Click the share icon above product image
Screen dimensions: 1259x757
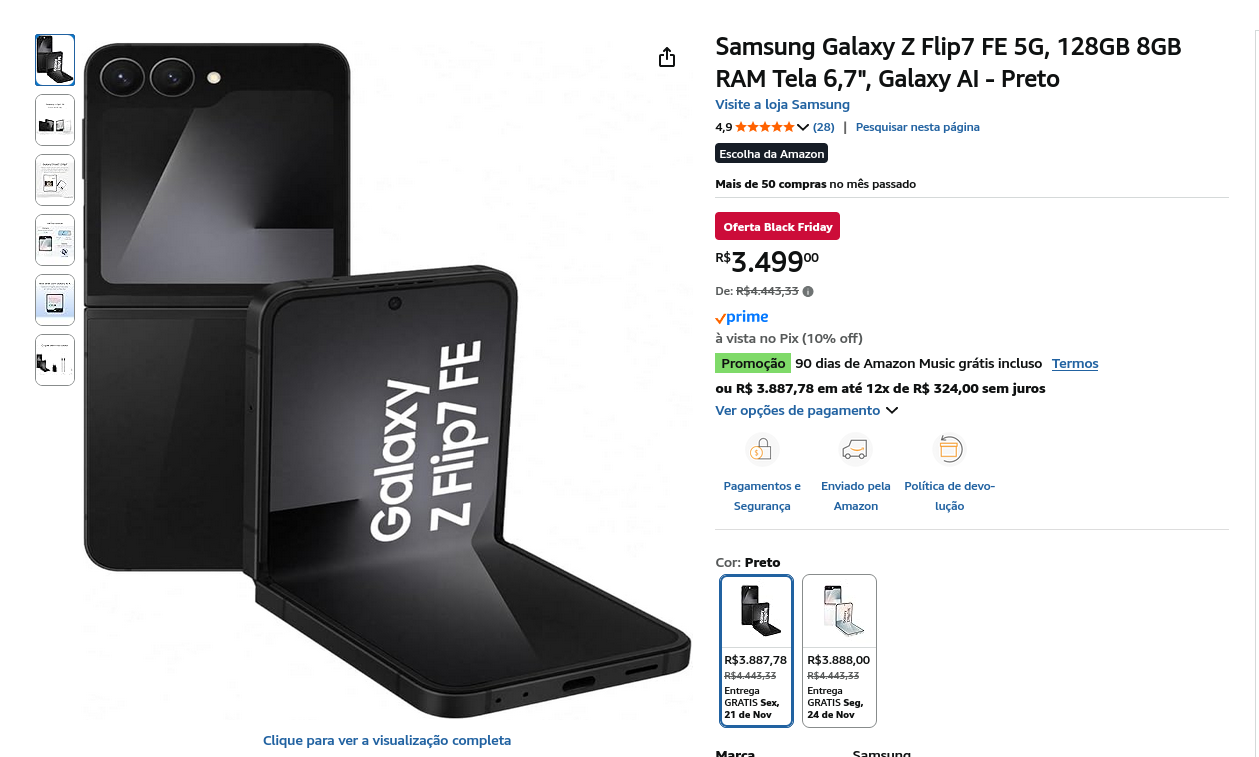(x=667, y=58)
